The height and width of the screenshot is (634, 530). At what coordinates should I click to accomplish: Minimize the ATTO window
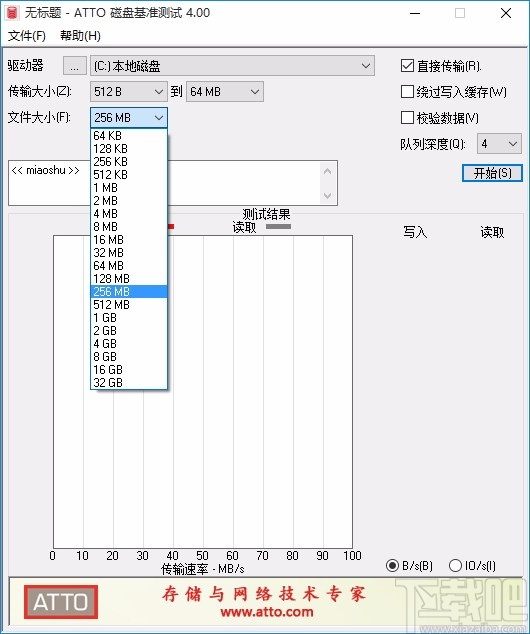tap(415, 13)
